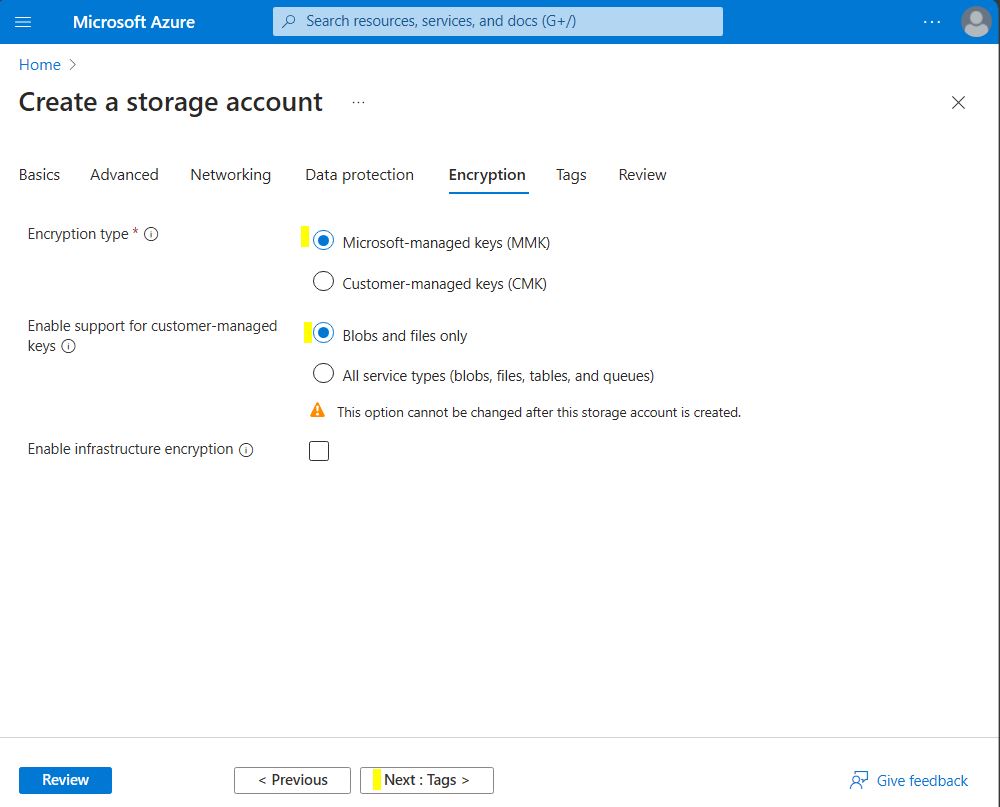Select Customer-managed keys (CMK) option
The height and width of the screenshot is (807, 1000).
point(323,282)
